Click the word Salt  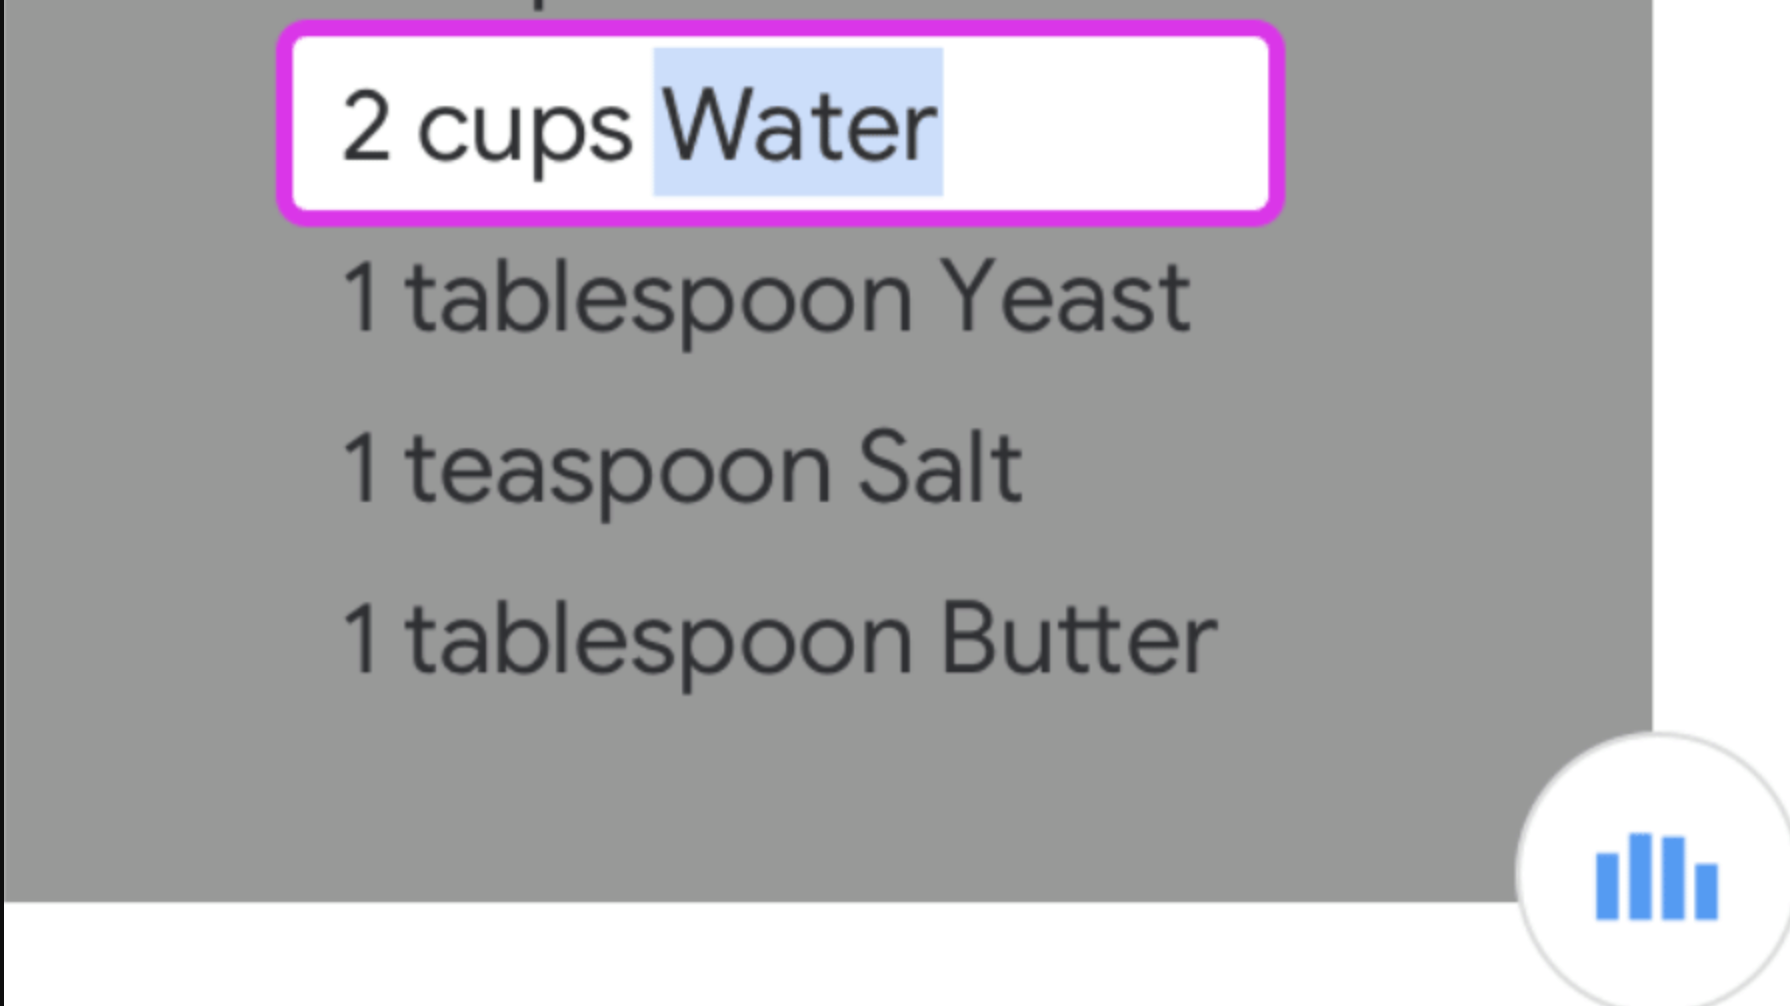[940, 467]
